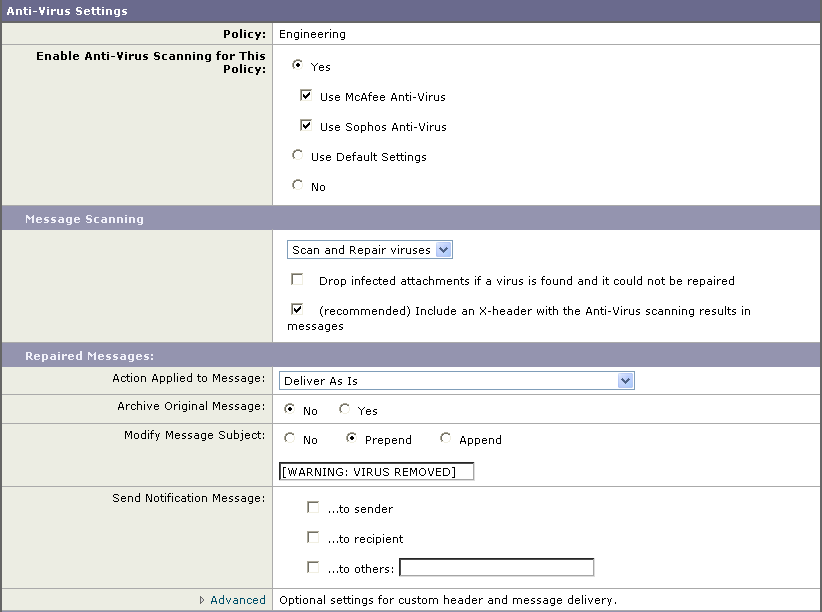The width and height of the screenshot is (822, 612).
Task: Select the Use Default Settings option
Action: click(297, 155)
